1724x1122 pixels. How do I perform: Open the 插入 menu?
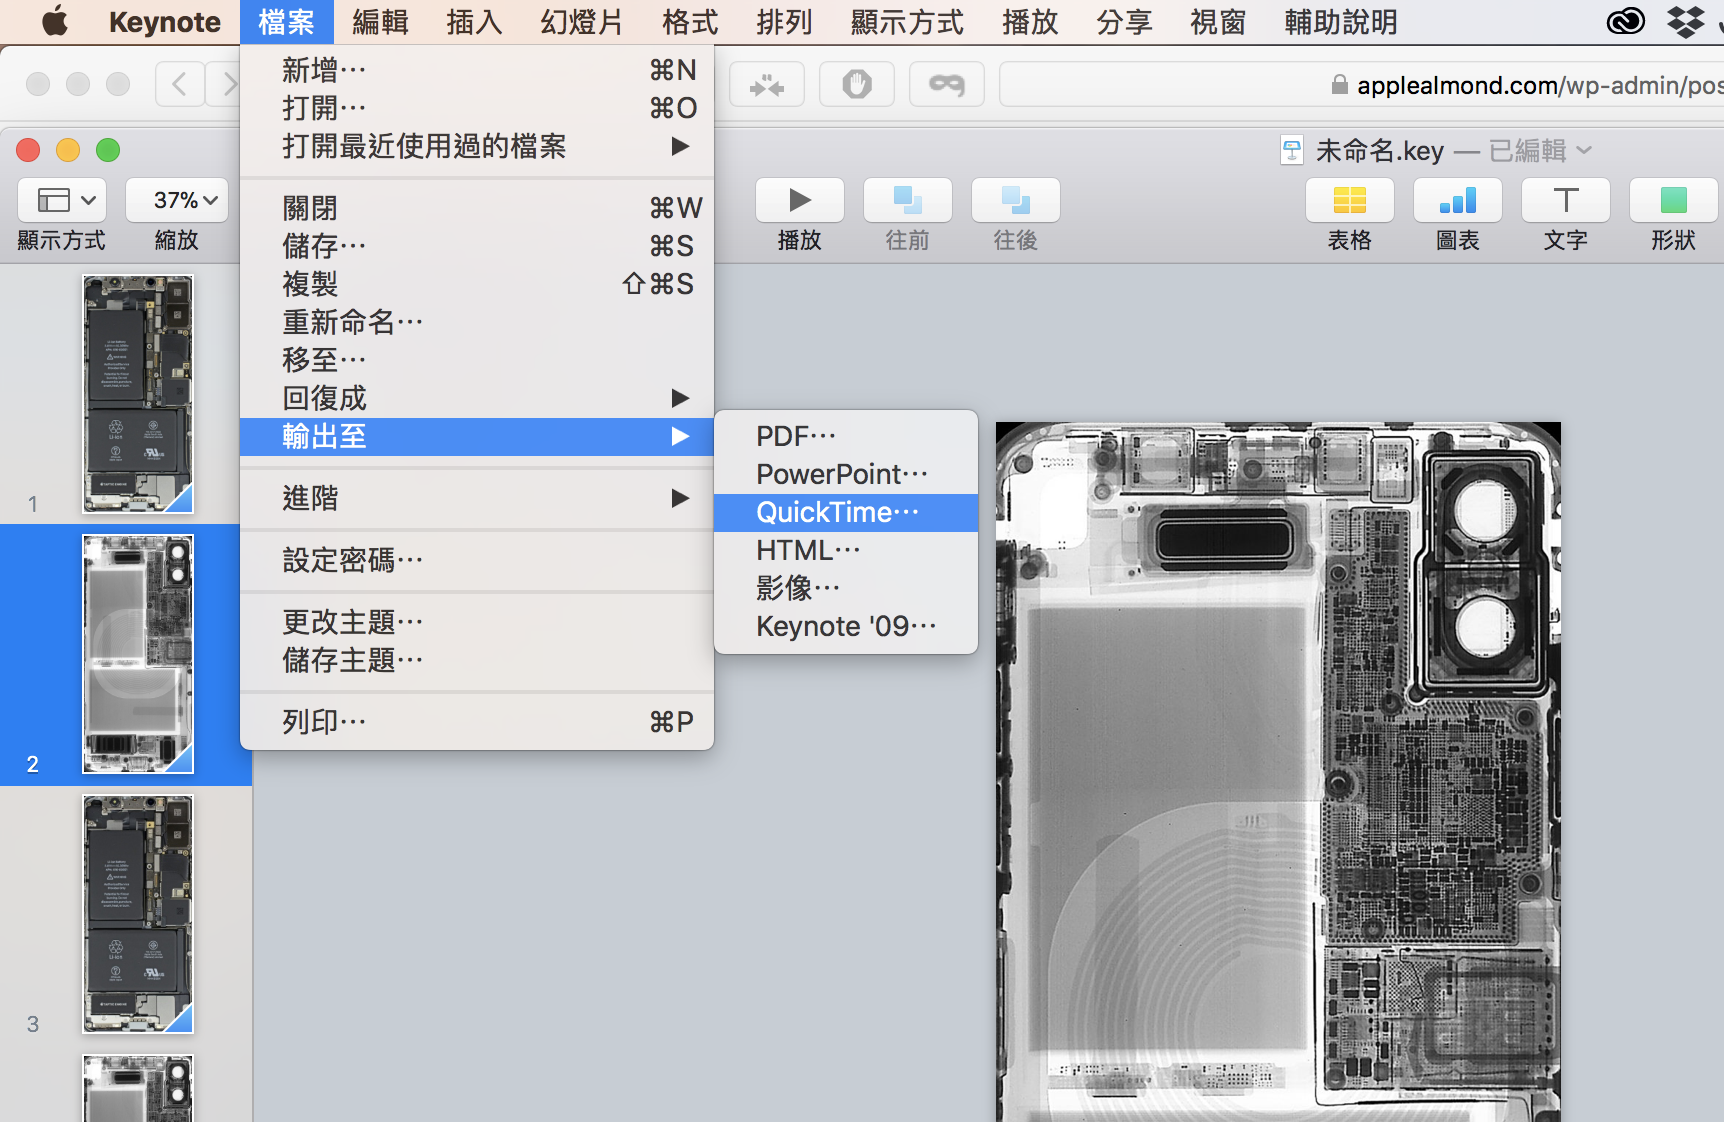[474, 22]
